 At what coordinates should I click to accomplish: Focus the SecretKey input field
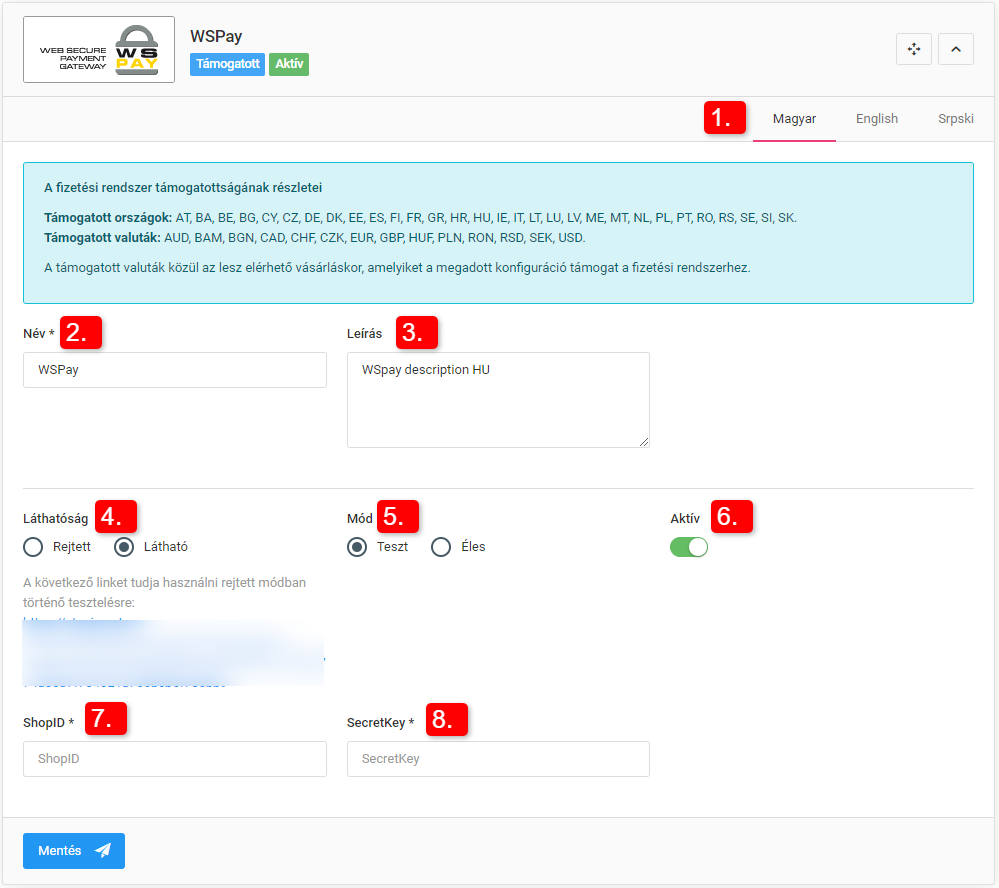[x=498, y=759]
